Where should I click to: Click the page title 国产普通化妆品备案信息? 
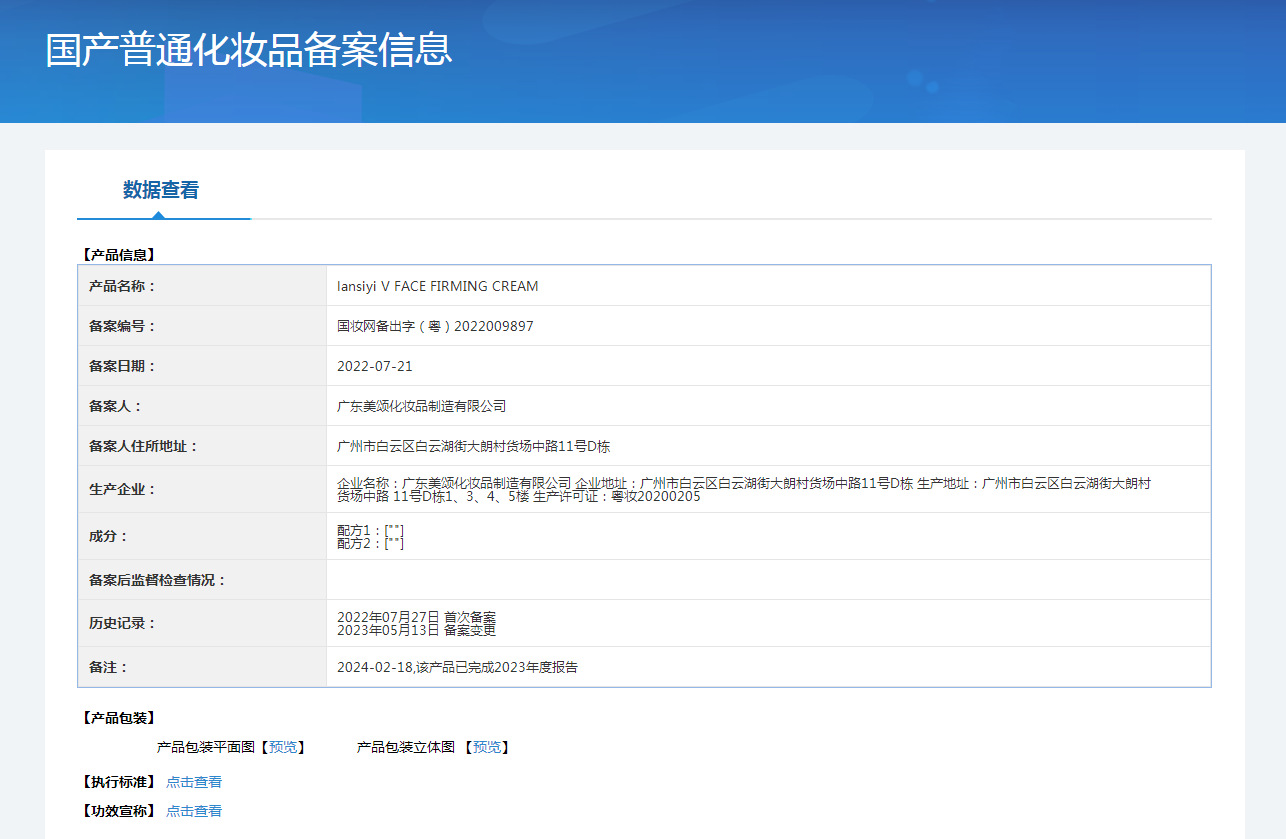click(x=249, y=50)
